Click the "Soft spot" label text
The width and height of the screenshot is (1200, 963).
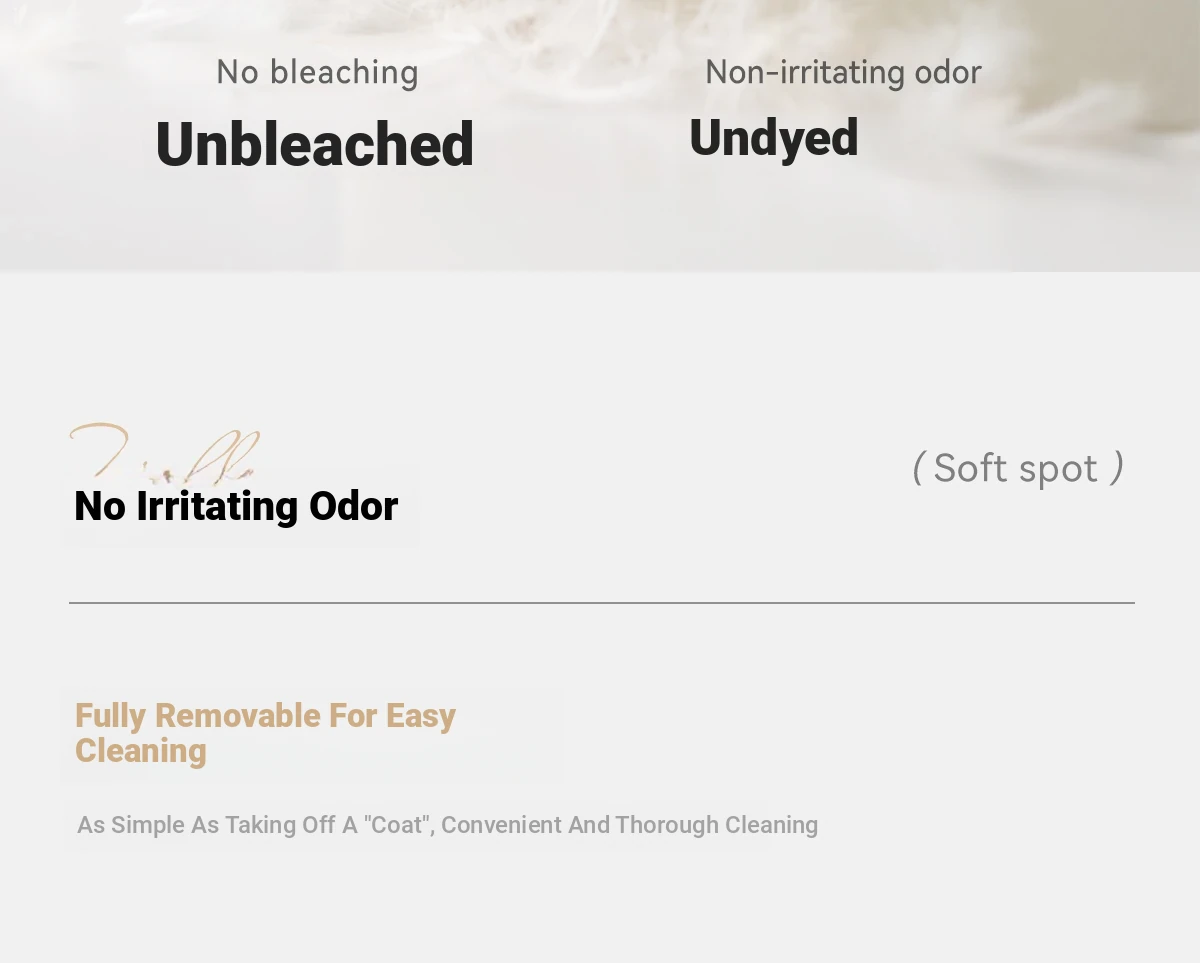[1015, 468]
